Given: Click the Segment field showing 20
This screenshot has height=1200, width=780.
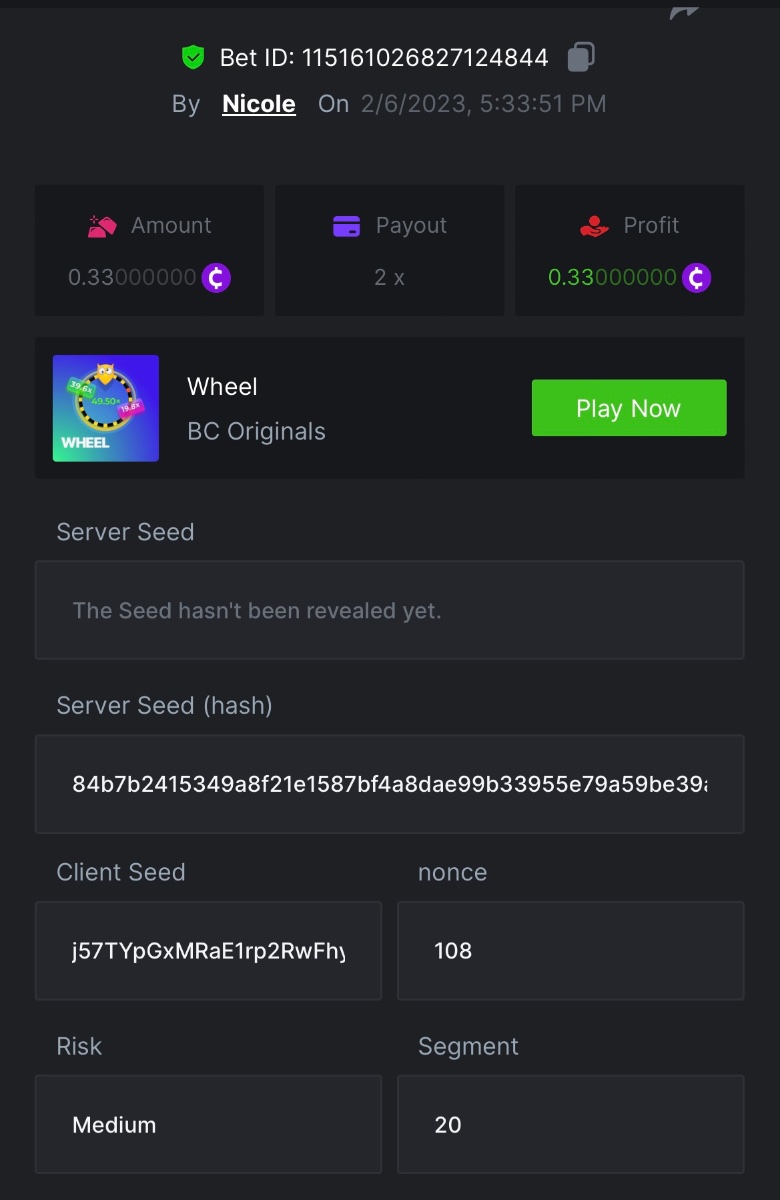Looking at the screenshot, I should tap(570, 1125).
